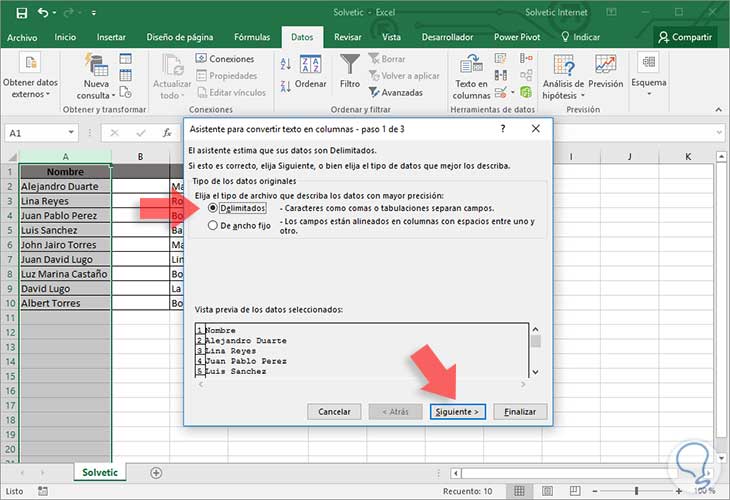Open the Name Box dropdown arrow

point(71,133)
